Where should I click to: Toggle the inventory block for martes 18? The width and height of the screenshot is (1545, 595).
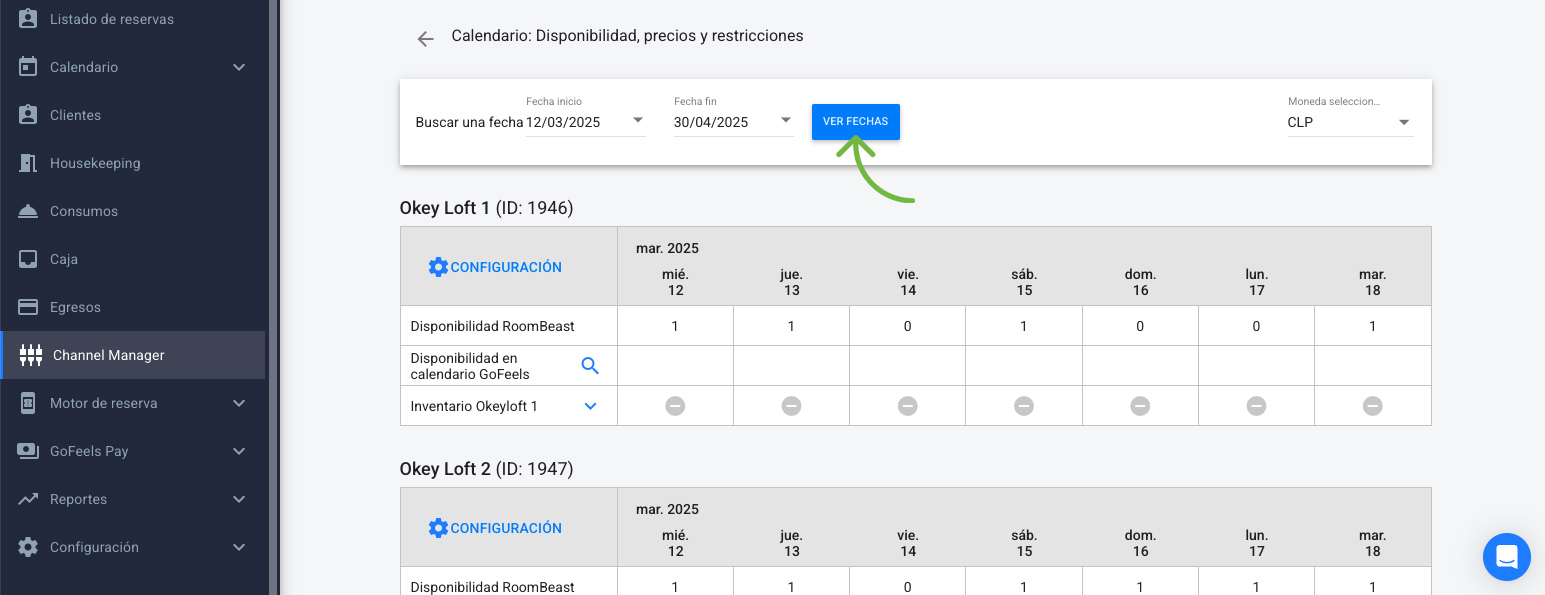(x=1373, y=406)
